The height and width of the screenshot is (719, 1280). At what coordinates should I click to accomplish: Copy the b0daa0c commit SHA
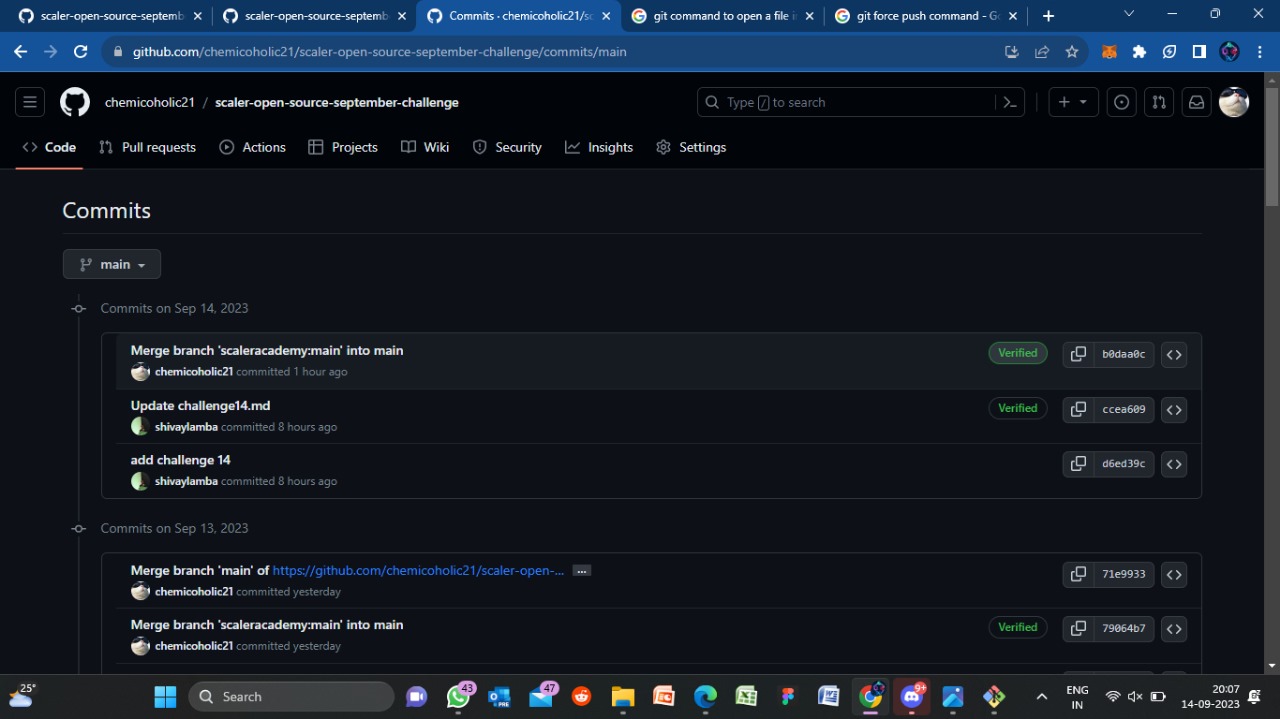1078,354
